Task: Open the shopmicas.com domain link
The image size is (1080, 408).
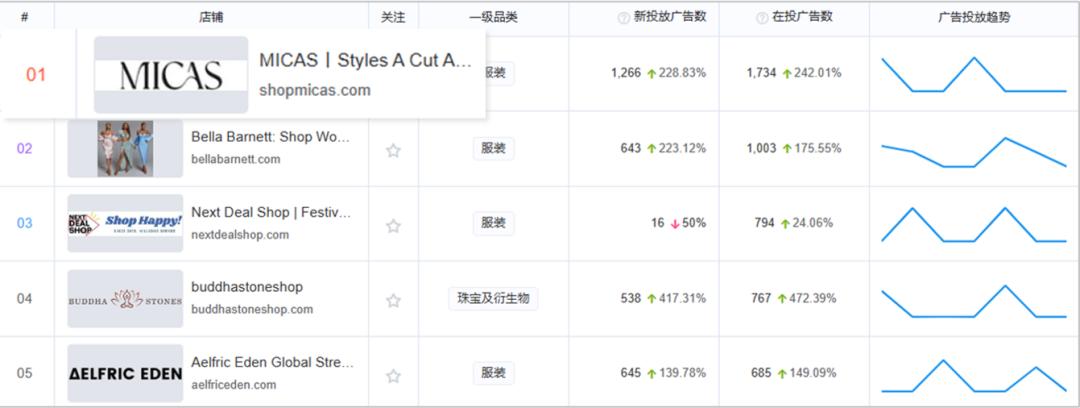Action: pos(314,91)
